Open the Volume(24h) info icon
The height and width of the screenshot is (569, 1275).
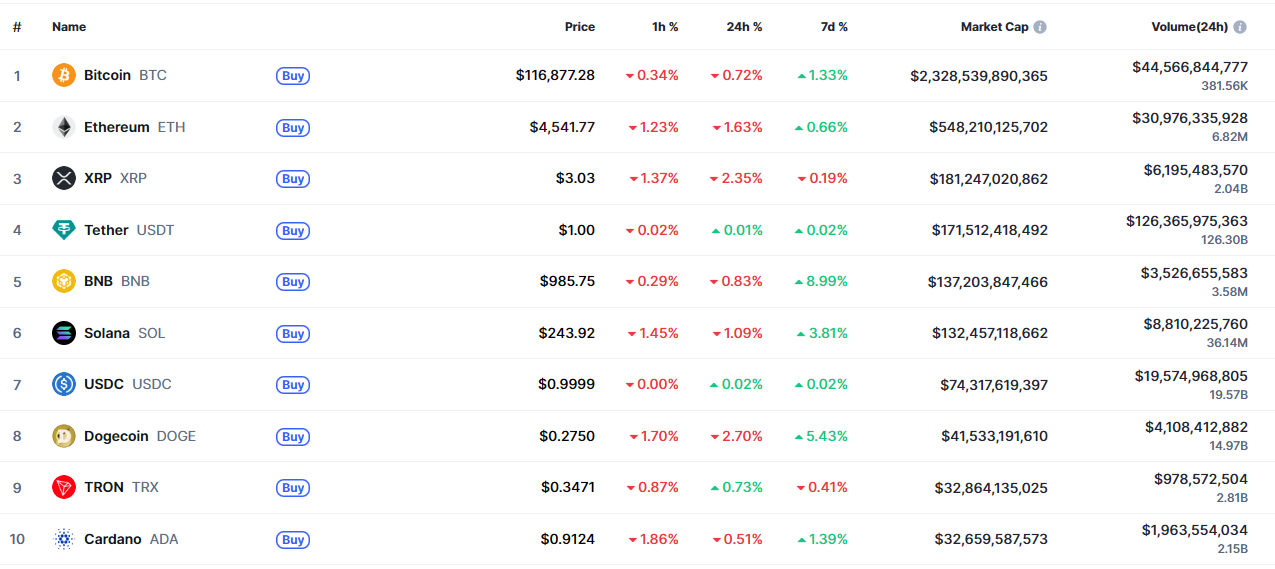coord(1240,27)
